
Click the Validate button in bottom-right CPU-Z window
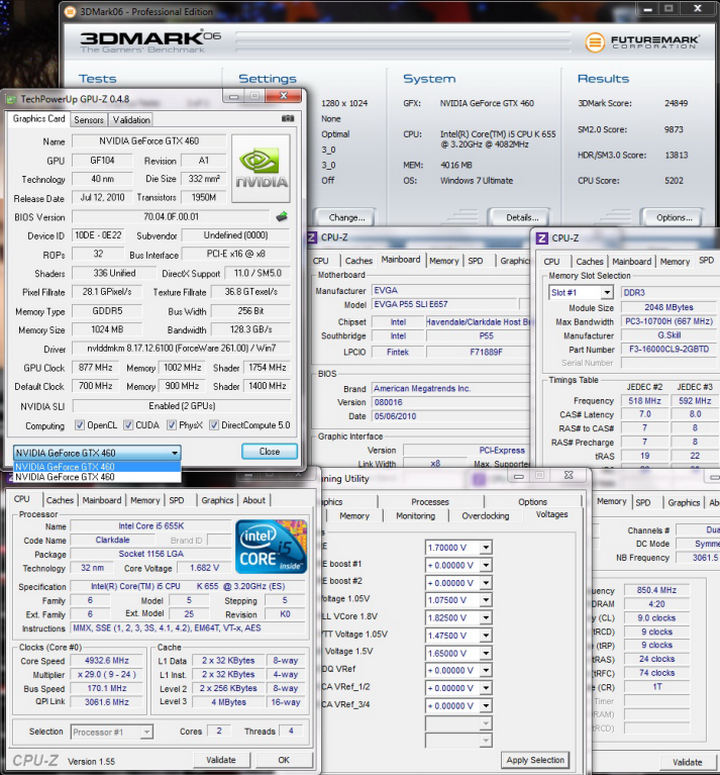(x=687, y=762)
